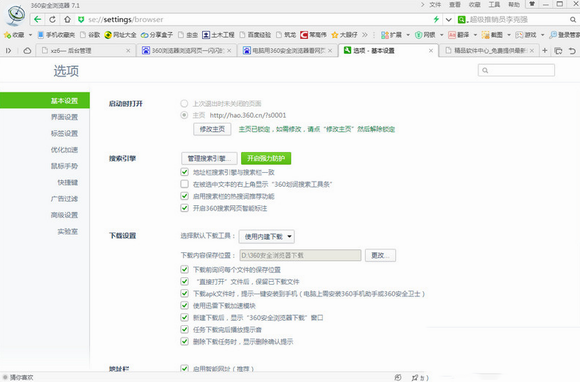This screenshot has width=580, height=382.
Task: Select the 主页 startup radio option
Action: coord(184,115)
